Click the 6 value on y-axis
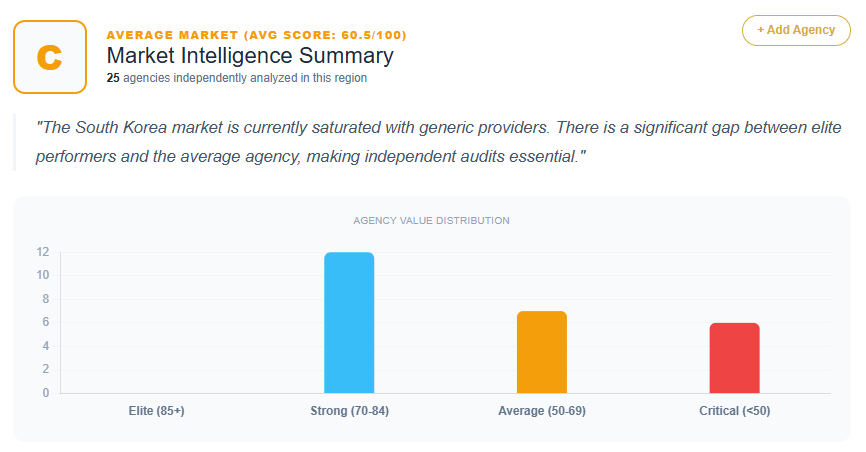 [x=46, y=323]
